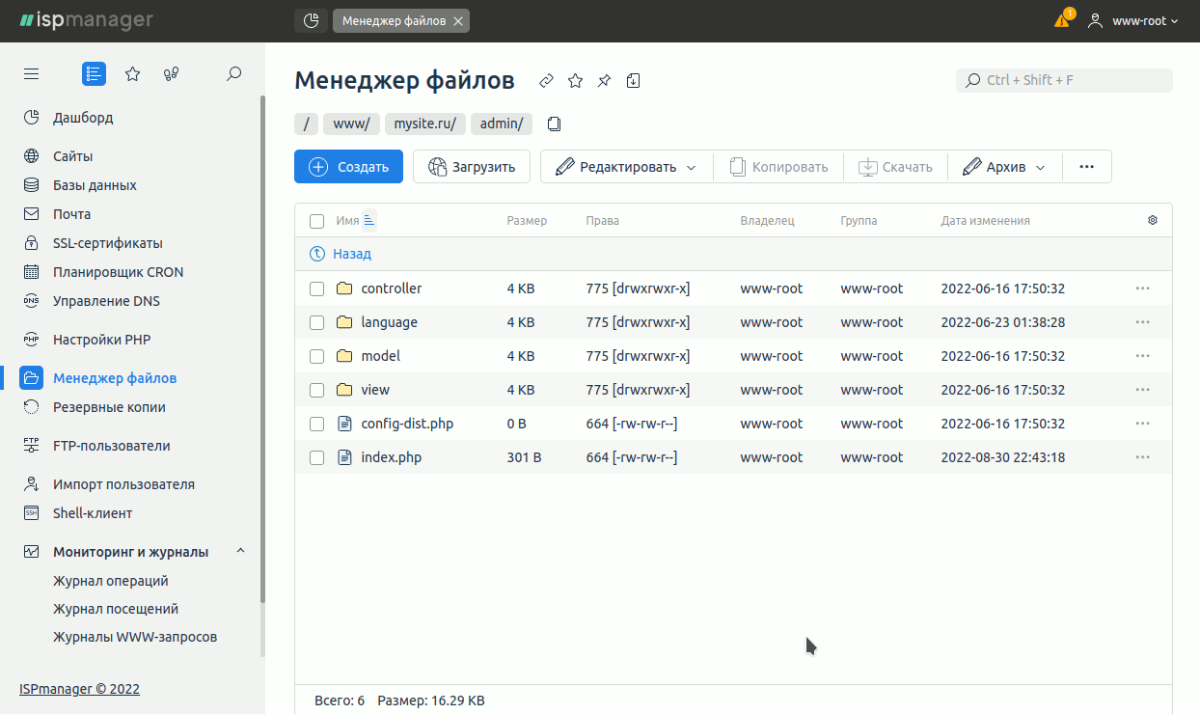This screenshot has width=1200, height=714.
Task: Click the hamburger menu icon in sidebar
Action: coord(31,73)
